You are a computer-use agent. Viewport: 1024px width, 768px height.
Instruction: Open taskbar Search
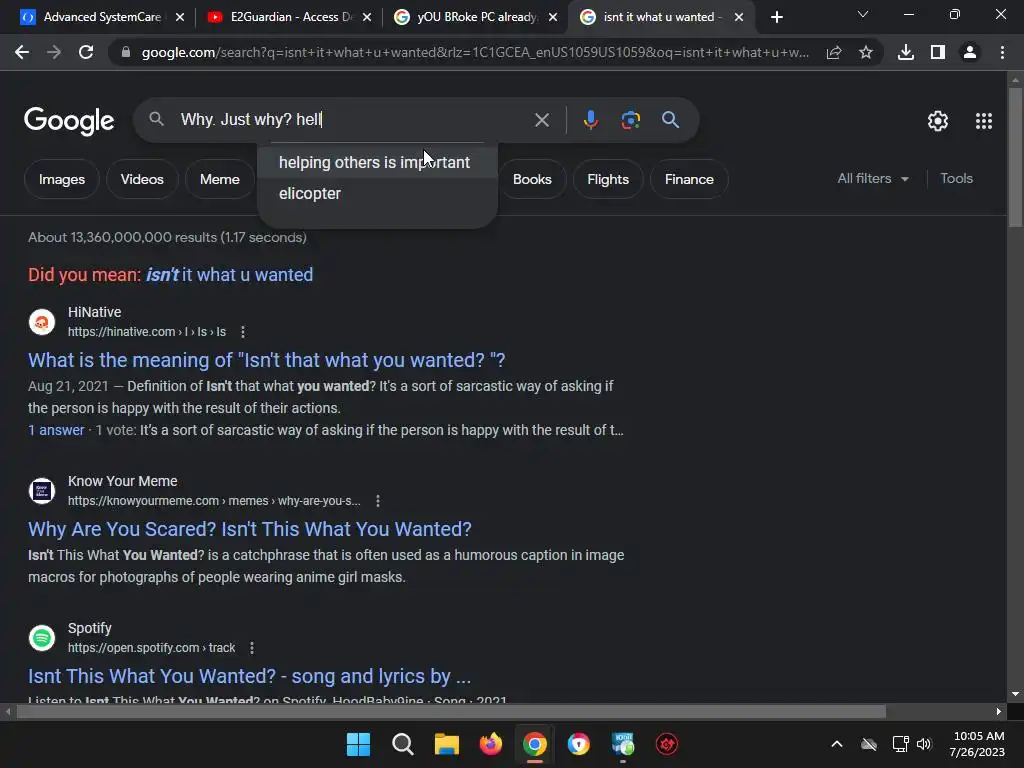[x=402, y=744]
